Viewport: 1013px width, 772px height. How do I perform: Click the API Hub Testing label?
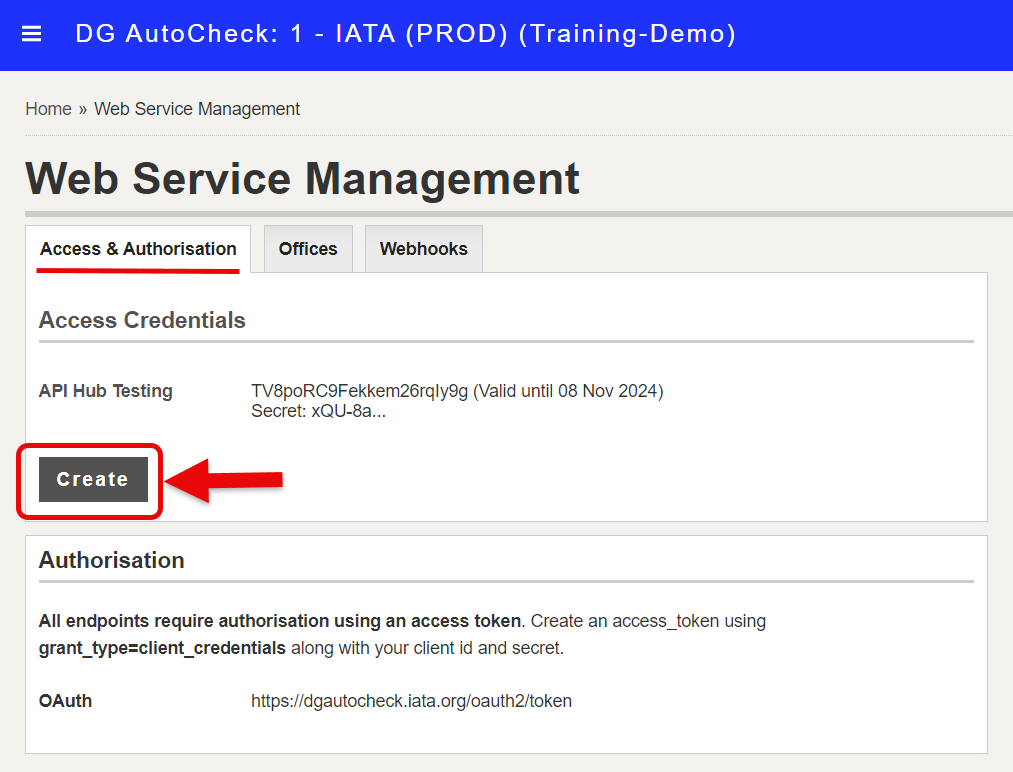coord(106,391)
